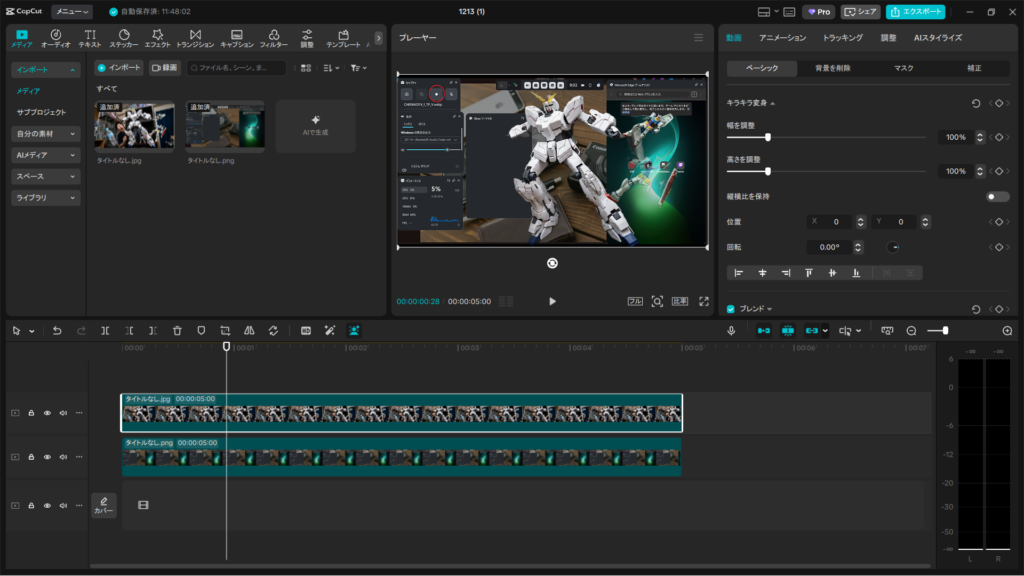Click the mirror flip icon in timeline toolbar
Image resolution: width=1024 pixels, height=576 pixels.
click(249, 331)
